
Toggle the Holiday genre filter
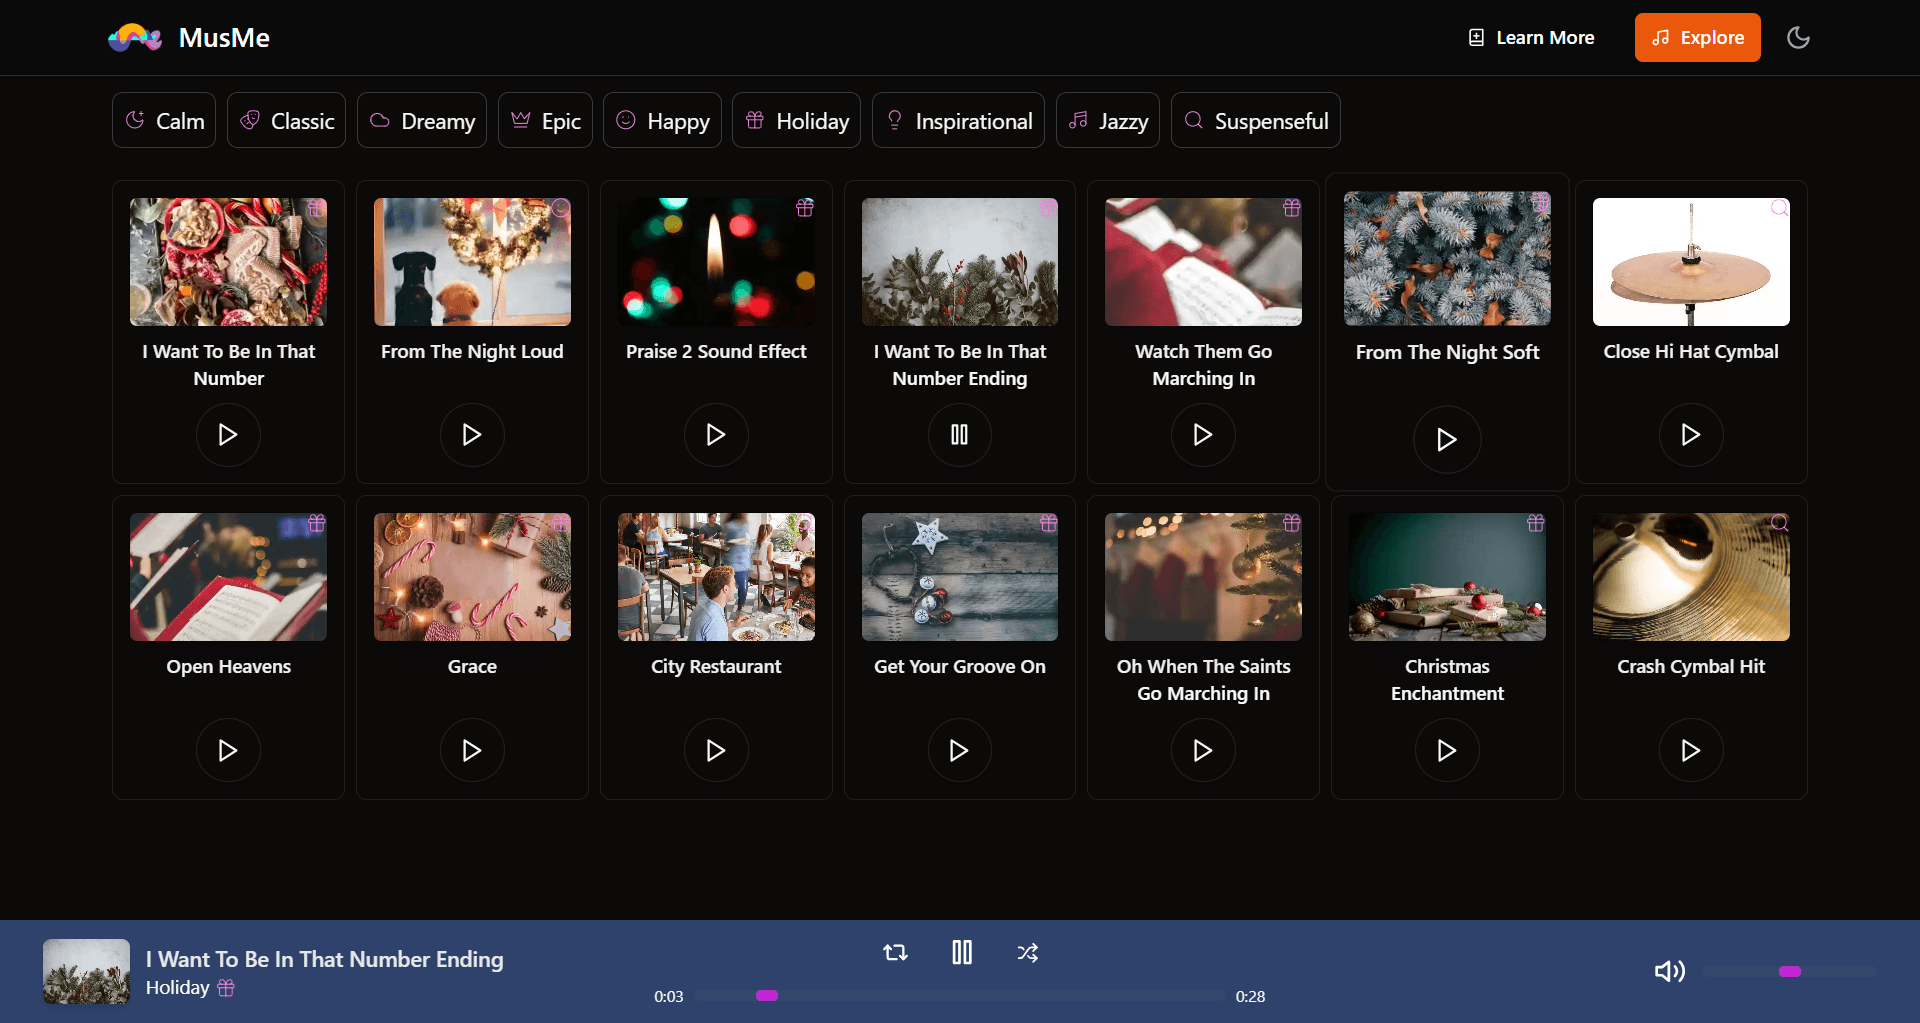pyautogui.click(x=796, y=120)
